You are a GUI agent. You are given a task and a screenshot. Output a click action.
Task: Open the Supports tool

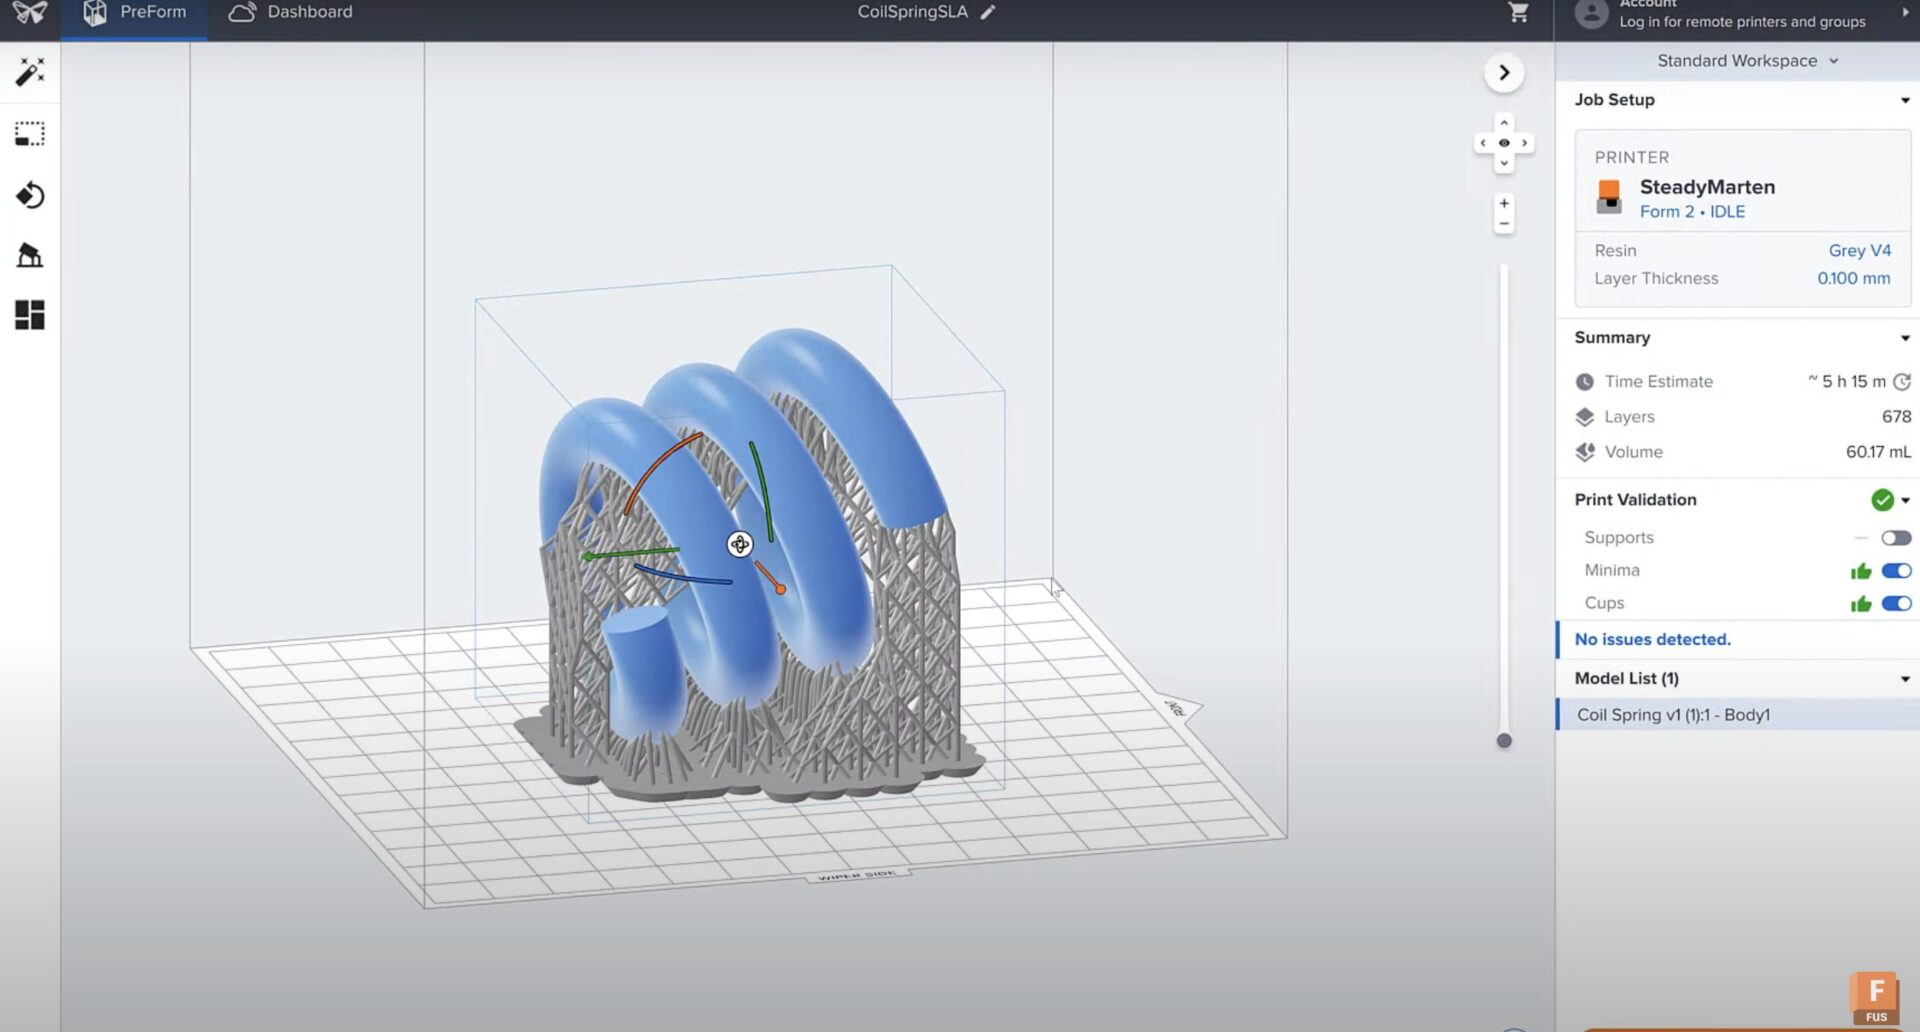tap(30, 255)
